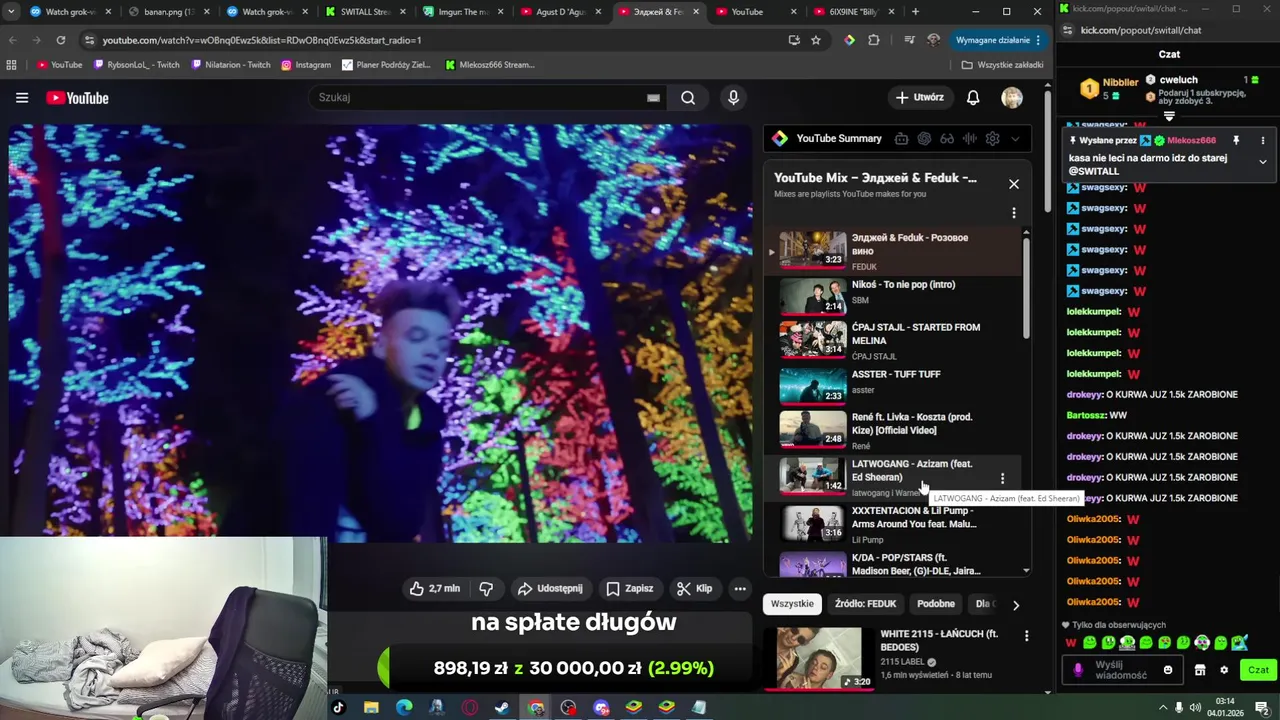1280x720 pixels.
Task: Click the Wymagane działanie button
Action: coord(999,40)
